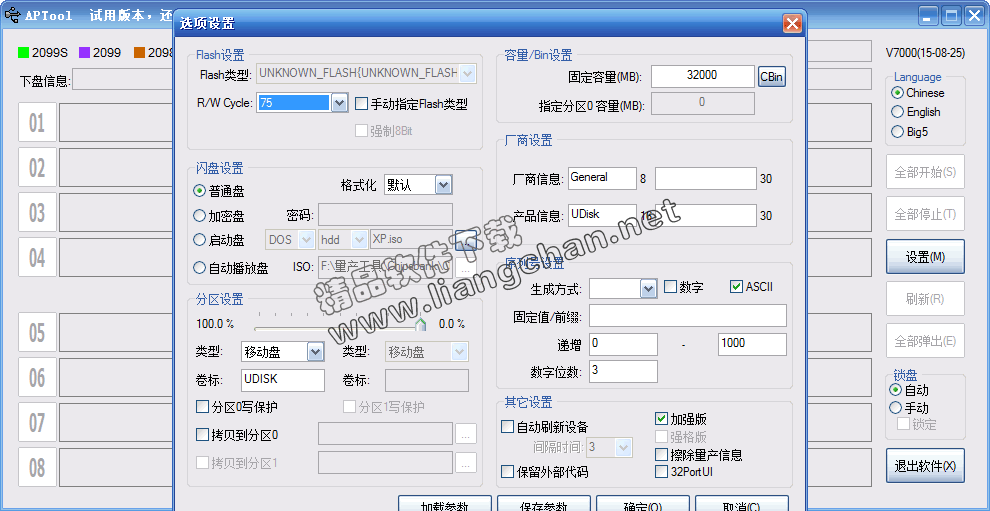Viewport: 990px width, 511px height.
Task: Click the 取消(C) button
Action: (x=742, y=503)
